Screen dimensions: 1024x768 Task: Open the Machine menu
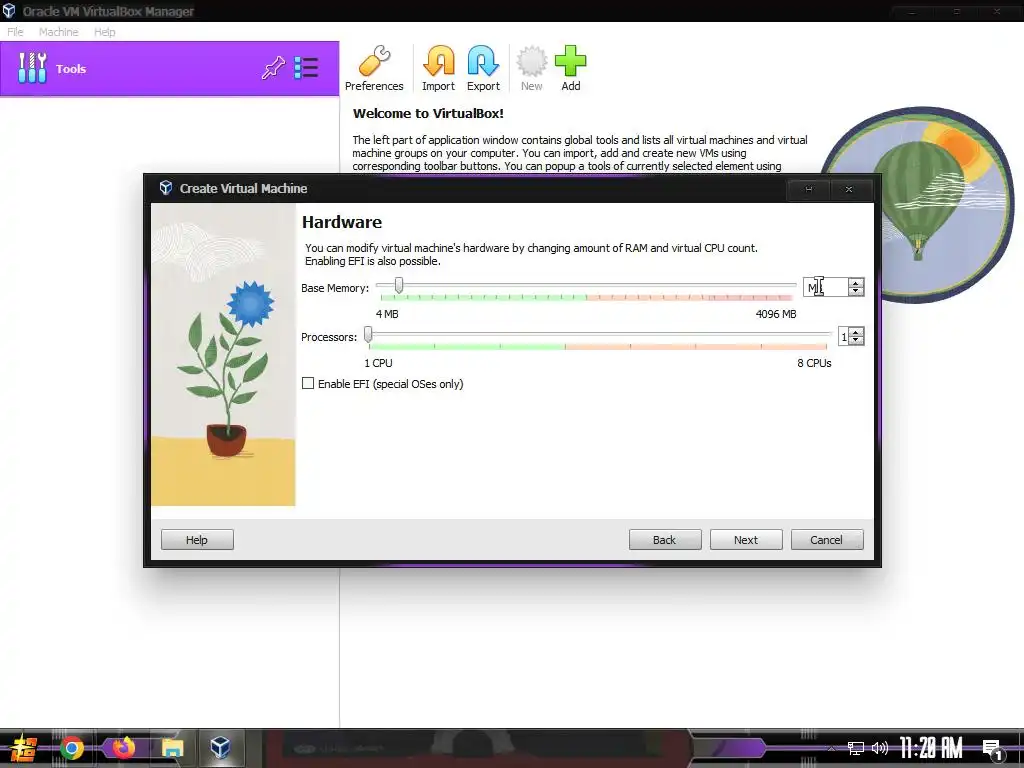pos(58,31)
